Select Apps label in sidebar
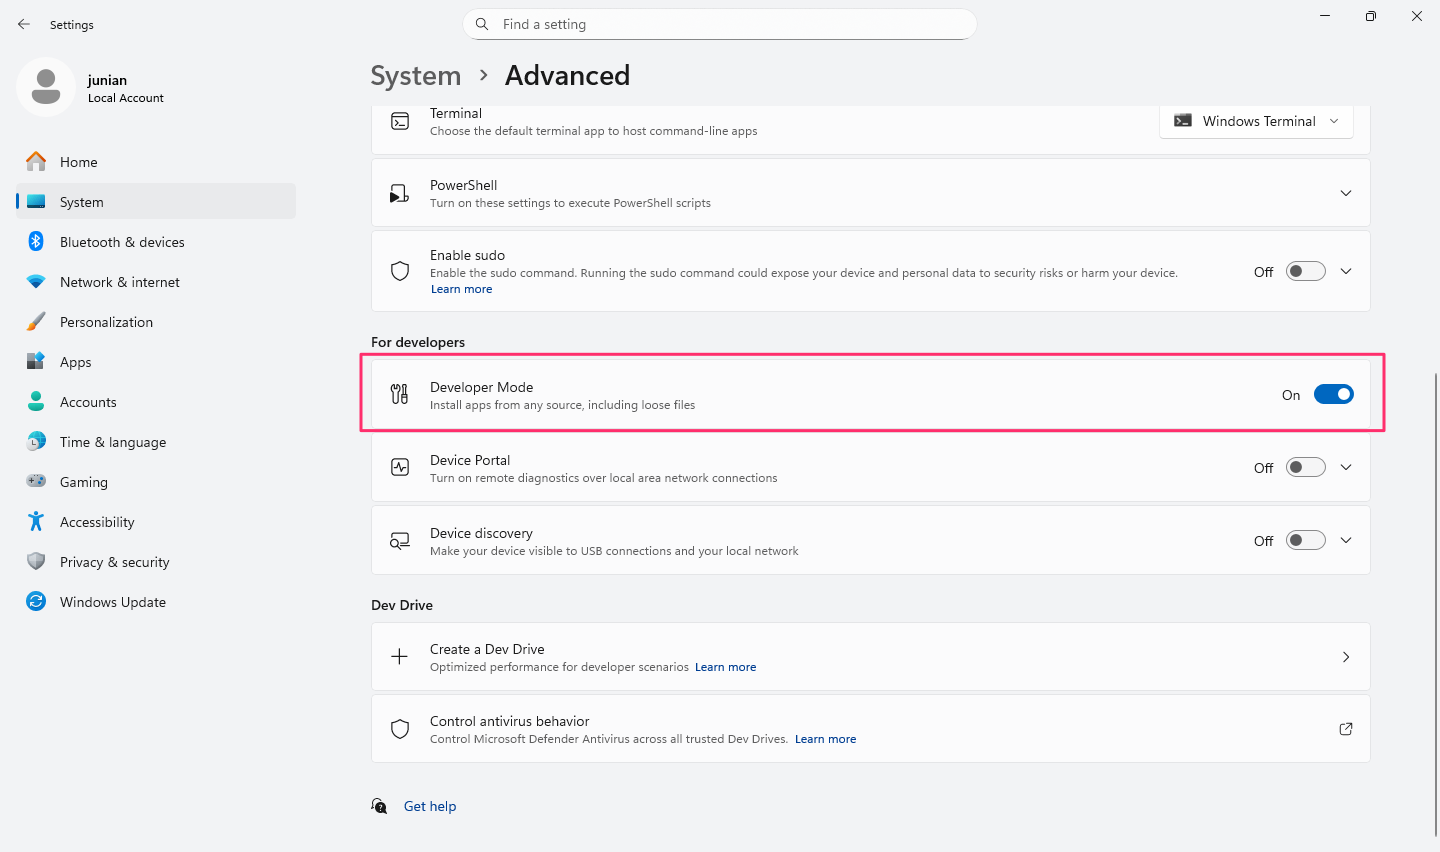This screenshot has height=852, width=1440. 76,362
